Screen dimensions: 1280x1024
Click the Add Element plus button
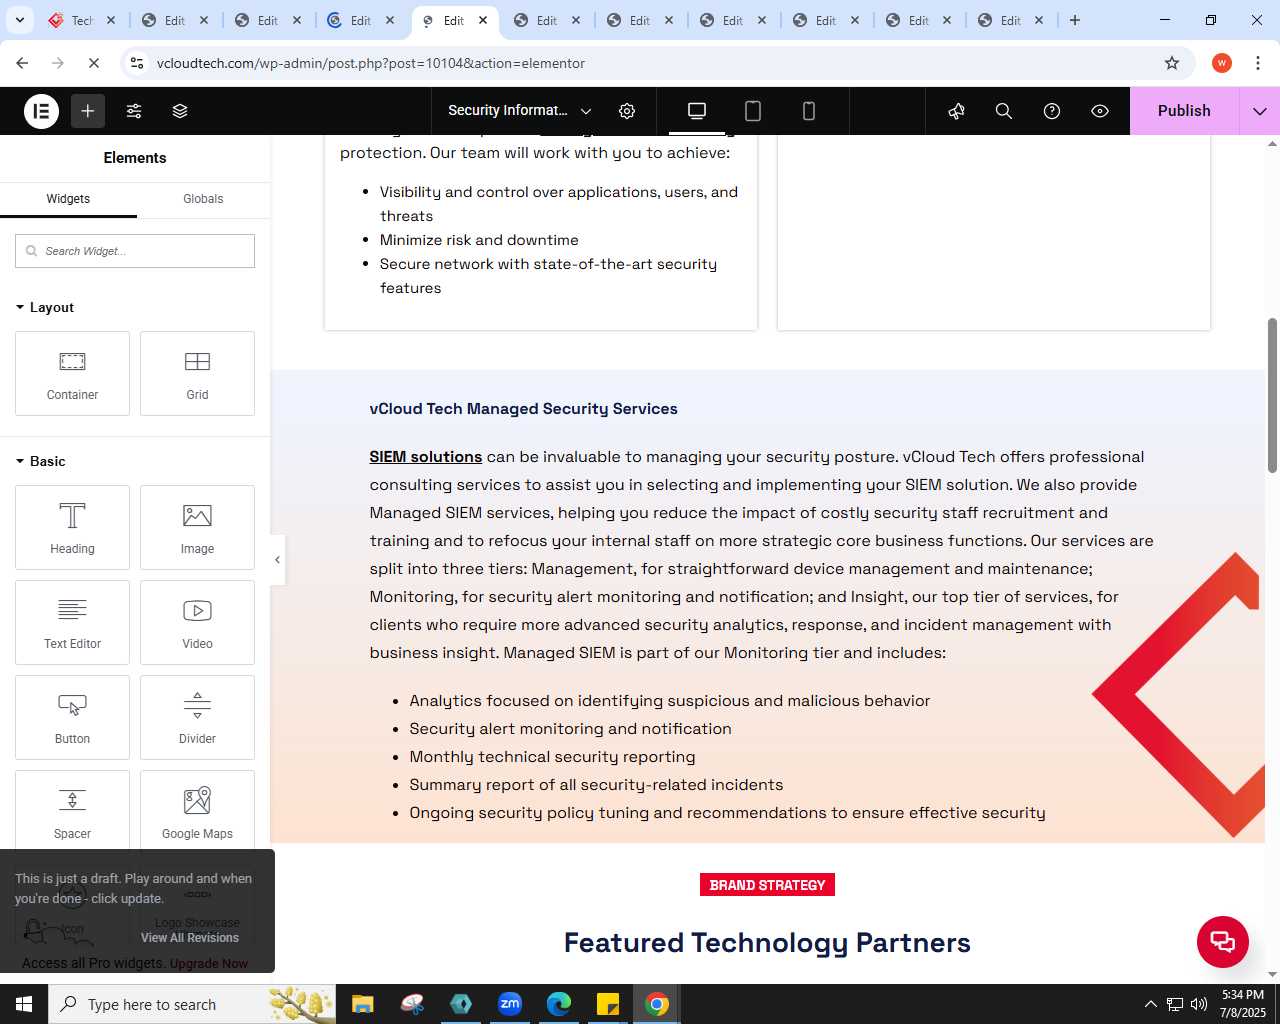tap(88, 111)
